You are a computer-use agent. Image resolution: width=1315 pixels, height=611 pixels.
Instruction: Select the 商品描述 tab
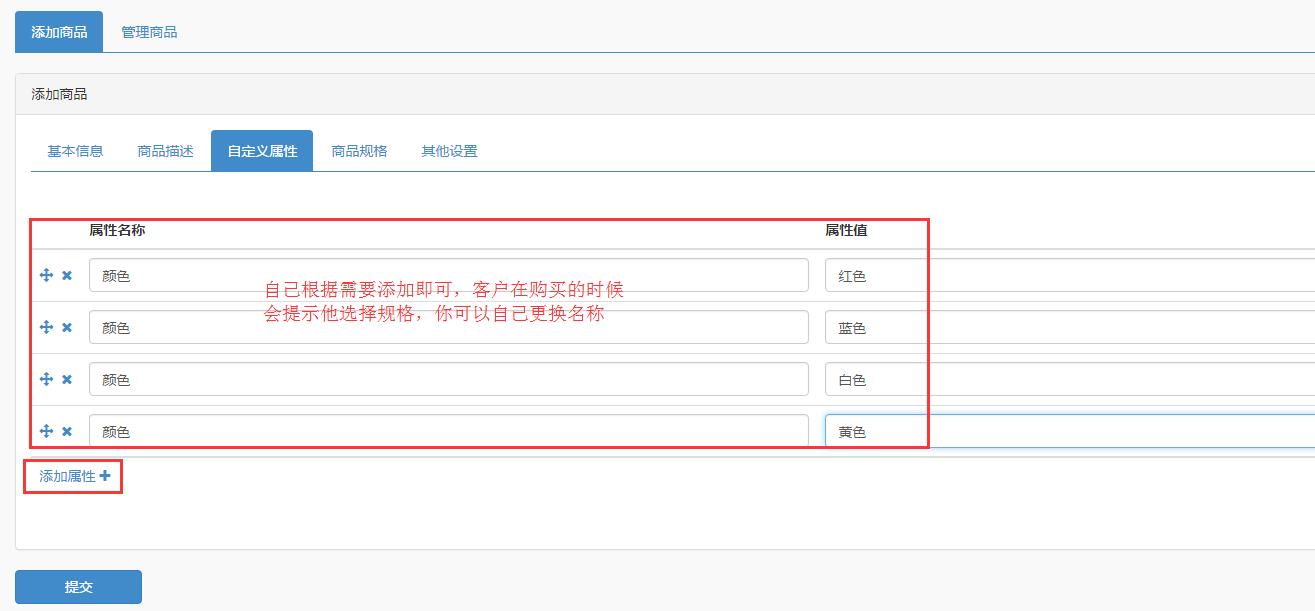(163, 149)
